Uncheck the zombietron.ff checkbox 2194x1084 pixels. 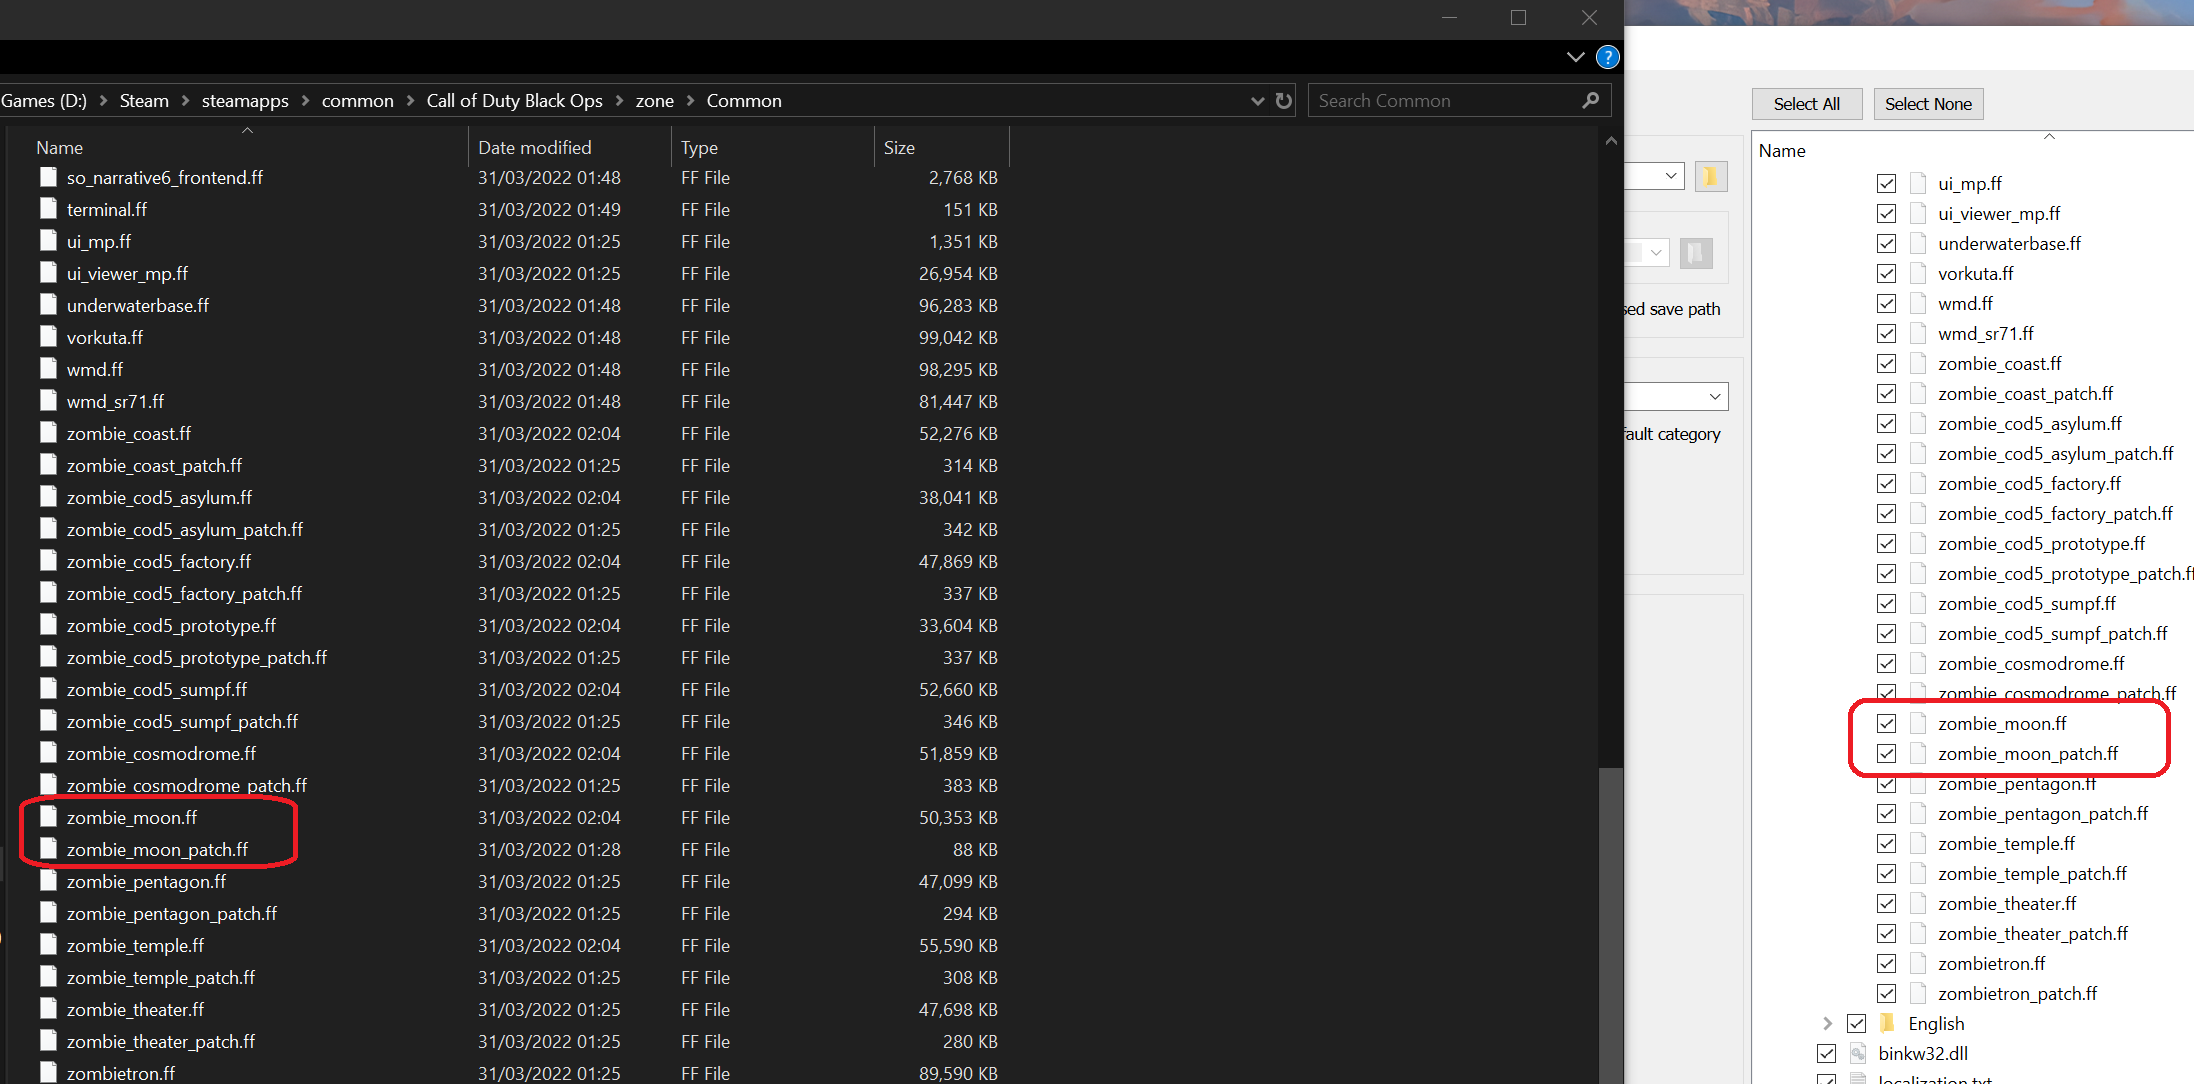pos(1887,963)
